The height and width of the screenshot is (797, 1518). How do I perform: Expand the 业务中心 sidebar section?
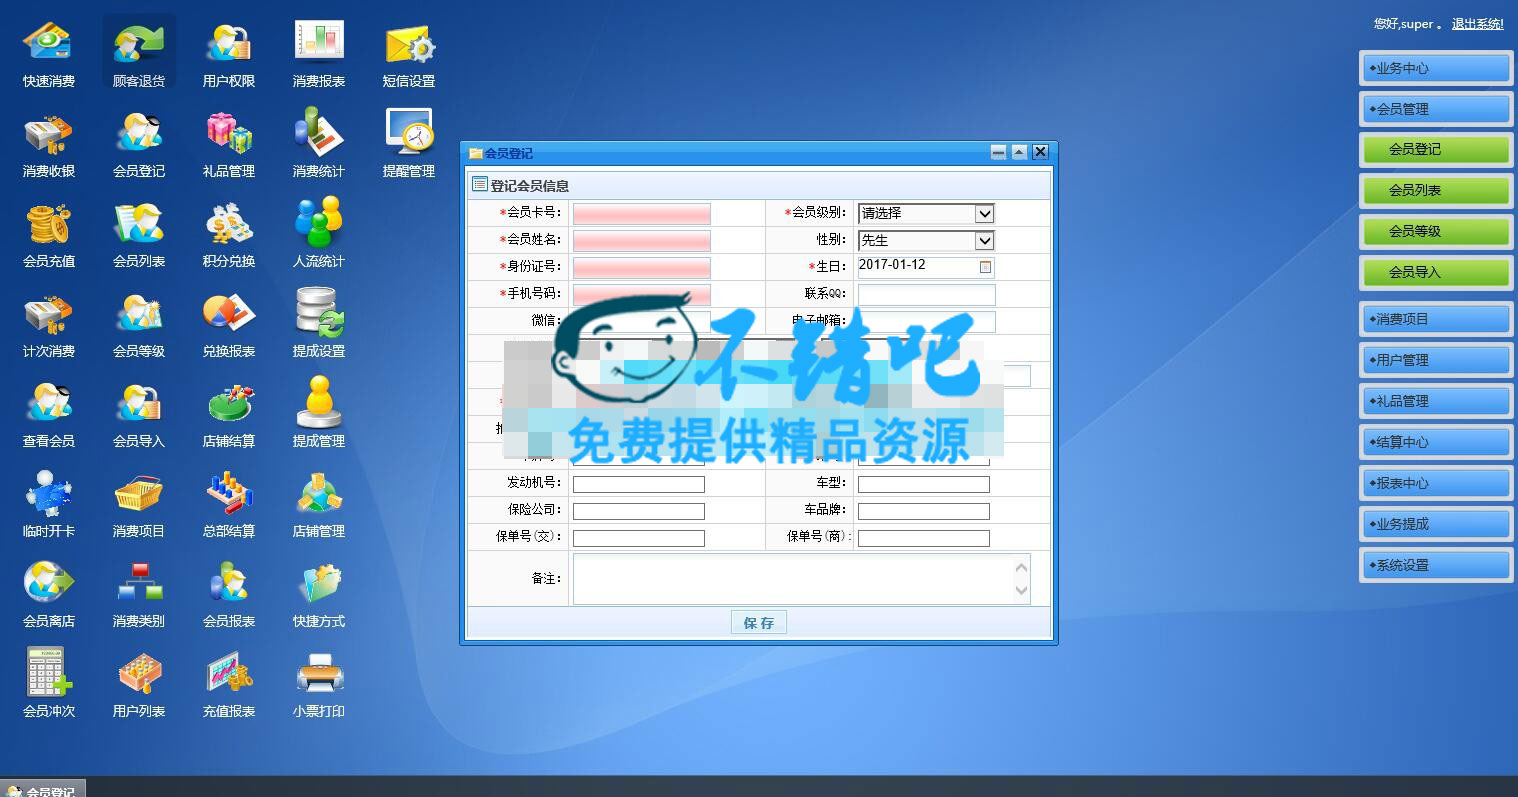(x=1436, y=68)
